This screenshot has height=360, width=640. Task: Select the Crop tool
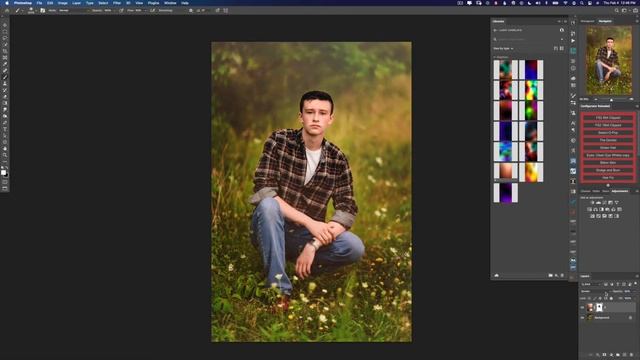pos(5,51)
